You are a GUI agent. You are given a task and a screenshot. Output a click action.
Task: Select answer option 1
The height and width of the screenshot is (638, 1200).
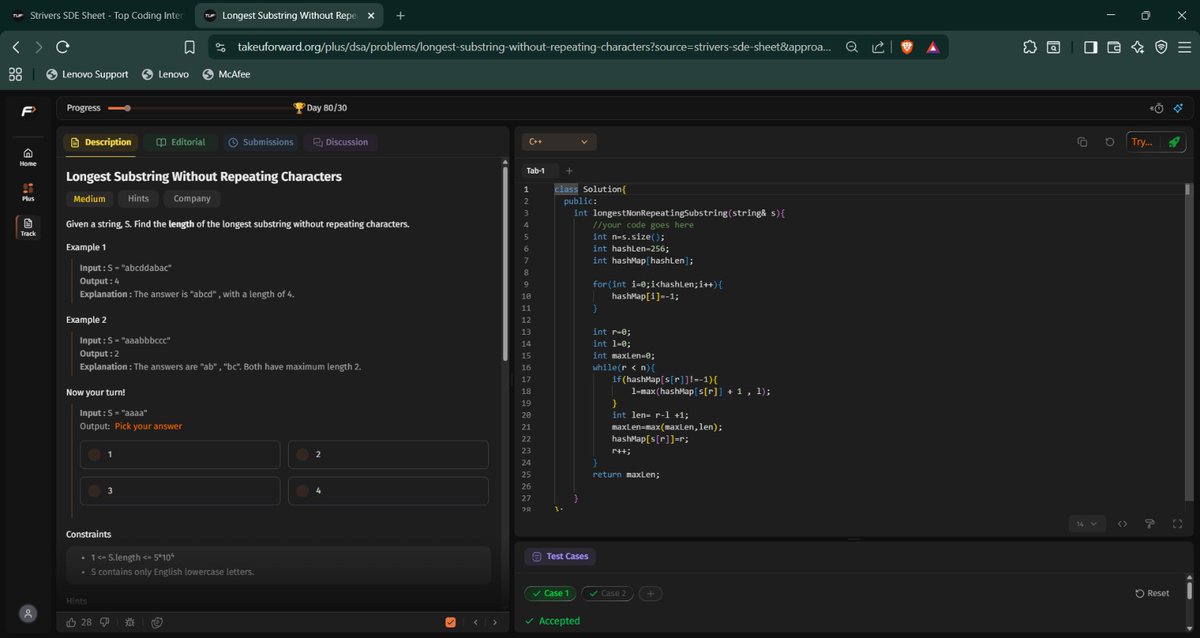[x=180, y=455]
